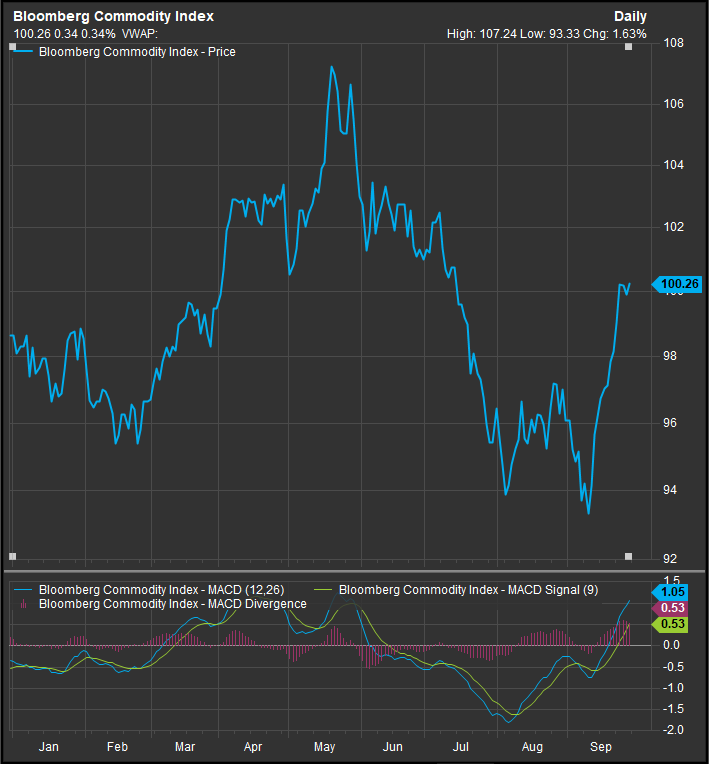Image resolution: width=709 pixels, height=764 pixels.
Task: Click the 0.0 MACD axis label
Action: (671, 645)
